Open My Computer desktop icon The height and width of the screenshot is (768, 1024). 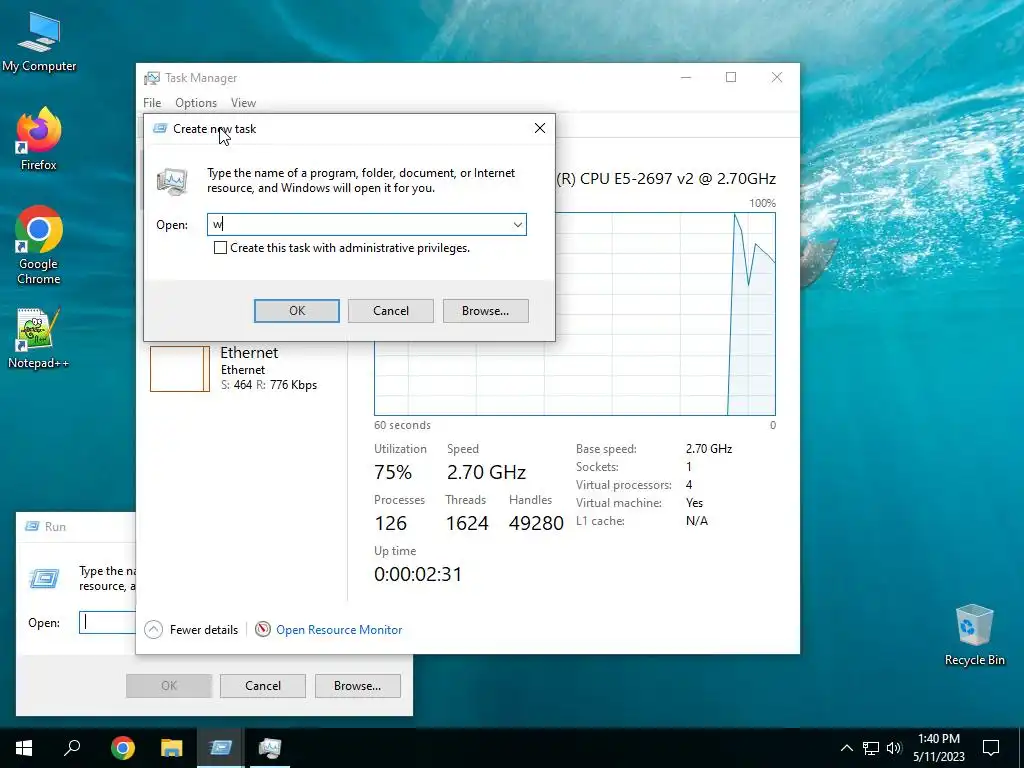click(x=39, y=40)
